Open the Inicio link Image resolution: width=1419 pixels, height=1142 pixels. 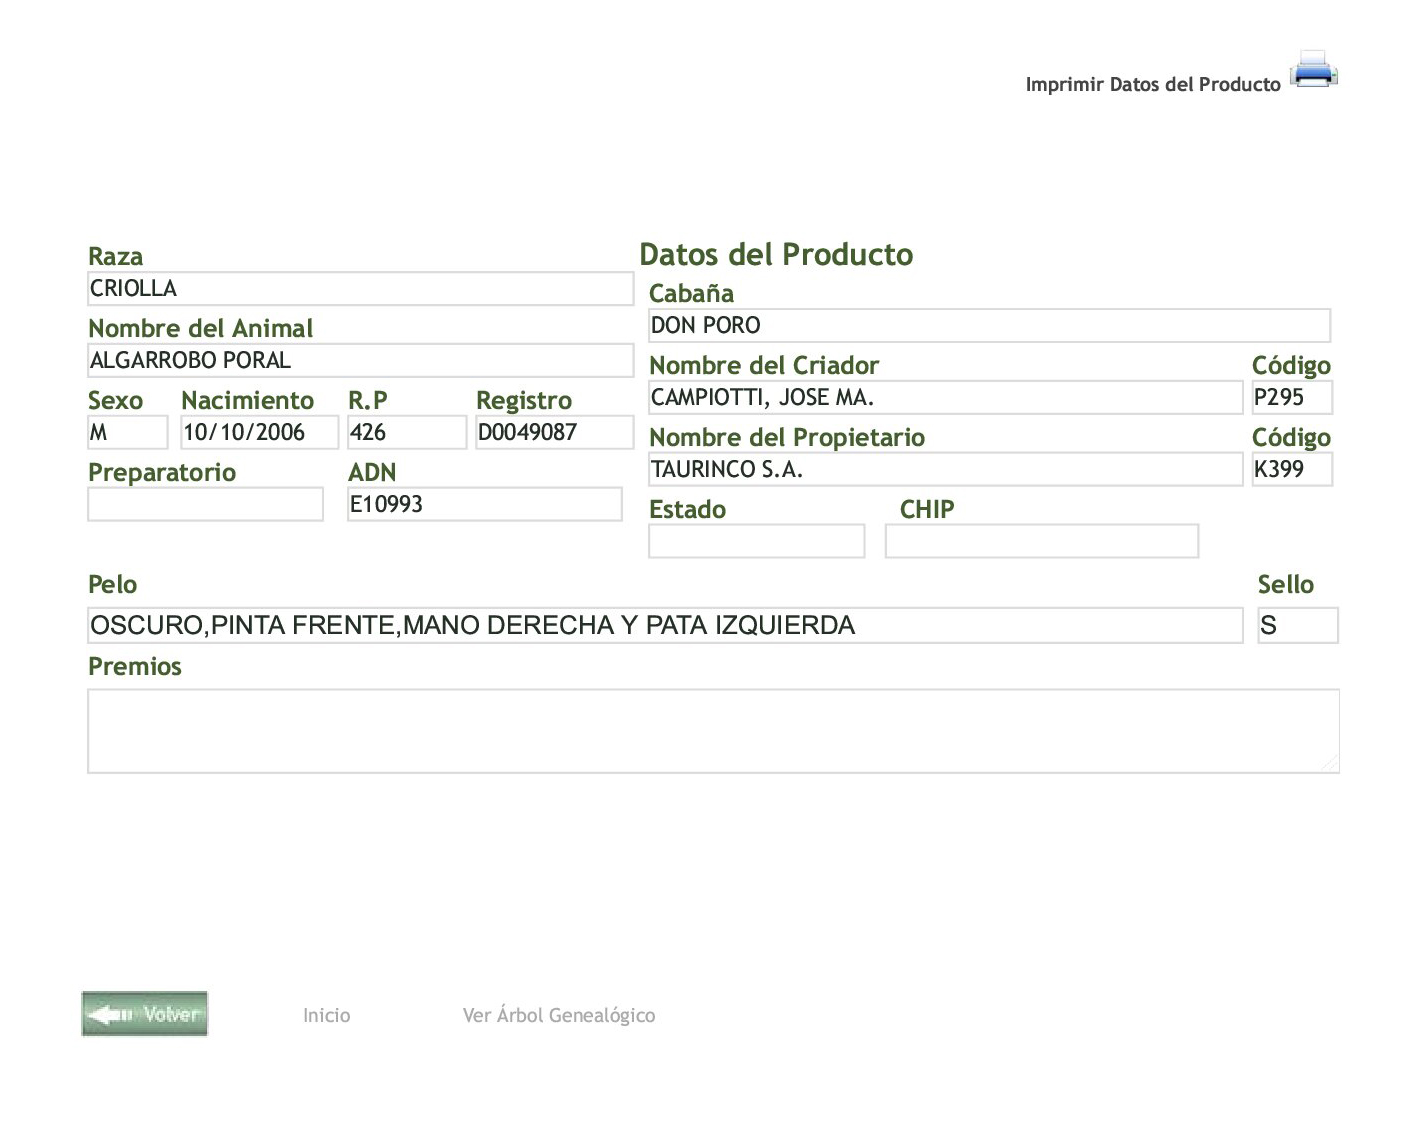[x=326, y=1015]
